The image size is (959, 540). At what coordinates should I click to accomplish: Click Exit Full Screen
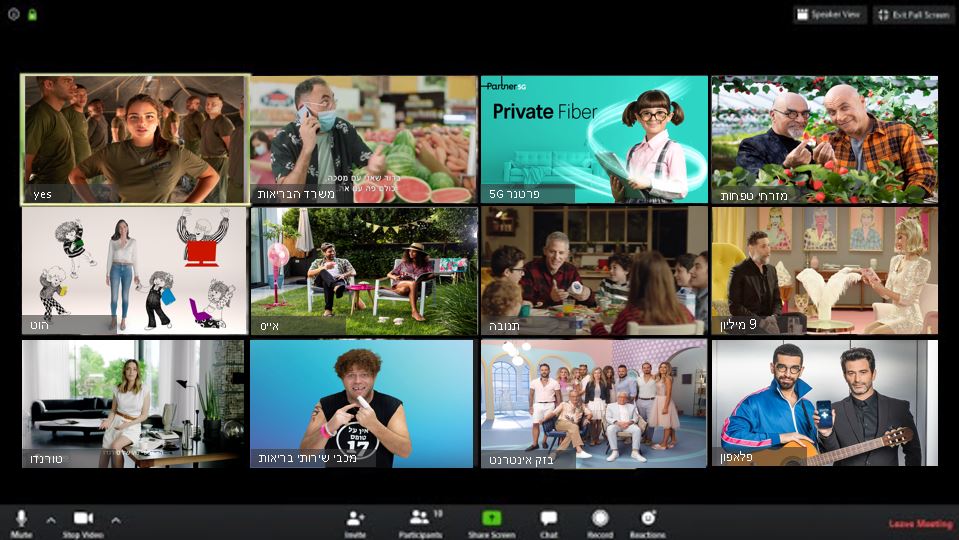tap(913, 15)
